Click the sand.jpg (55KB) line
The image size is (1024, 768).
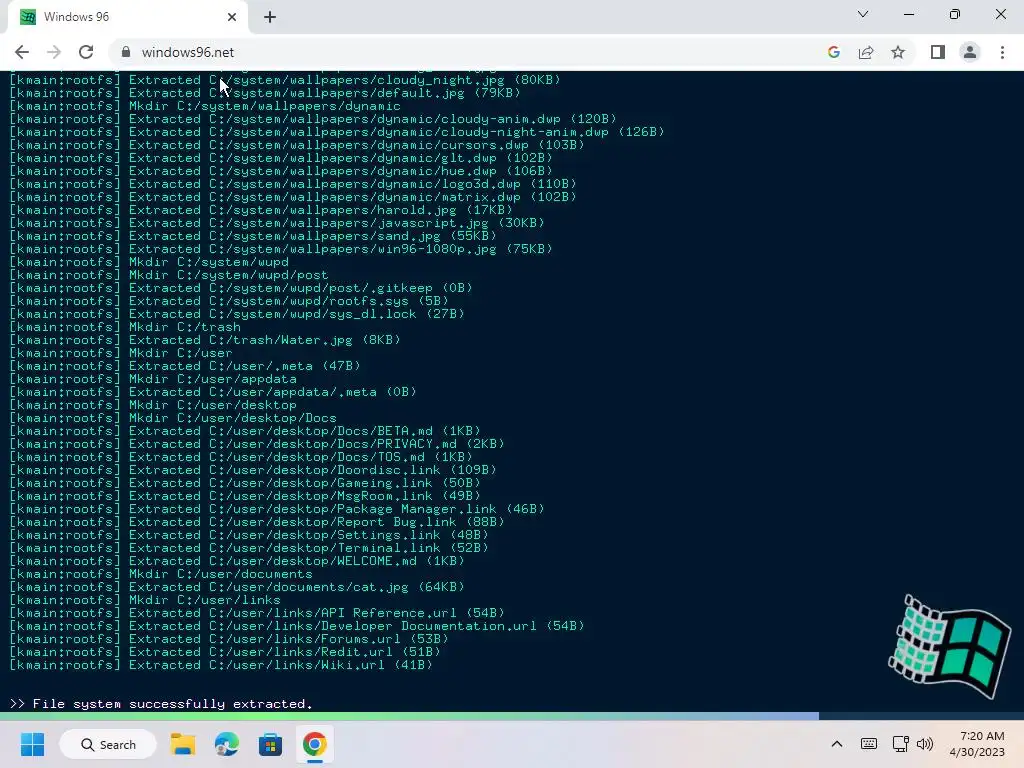click(253, 236)
